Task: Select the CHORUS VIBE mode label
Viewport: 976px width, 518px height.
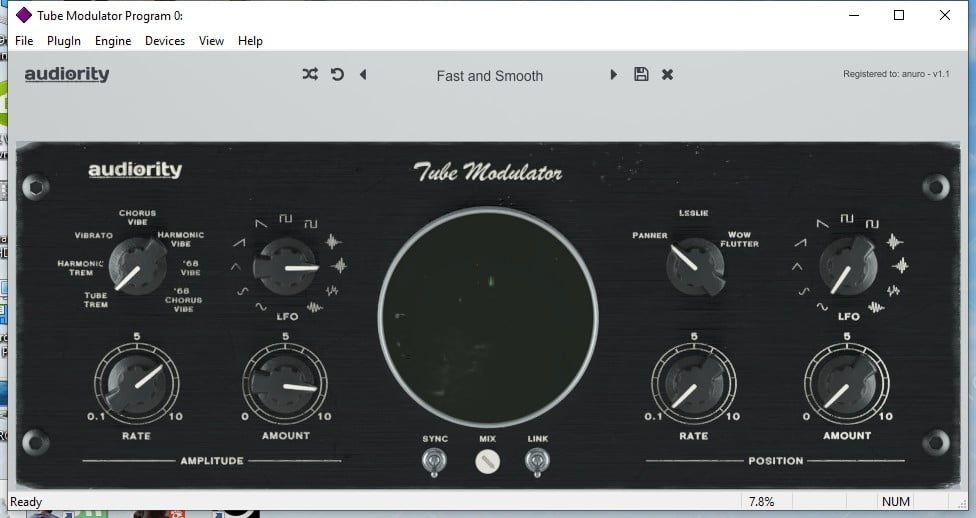Action: pyautogui.click(x=138, y=217)
